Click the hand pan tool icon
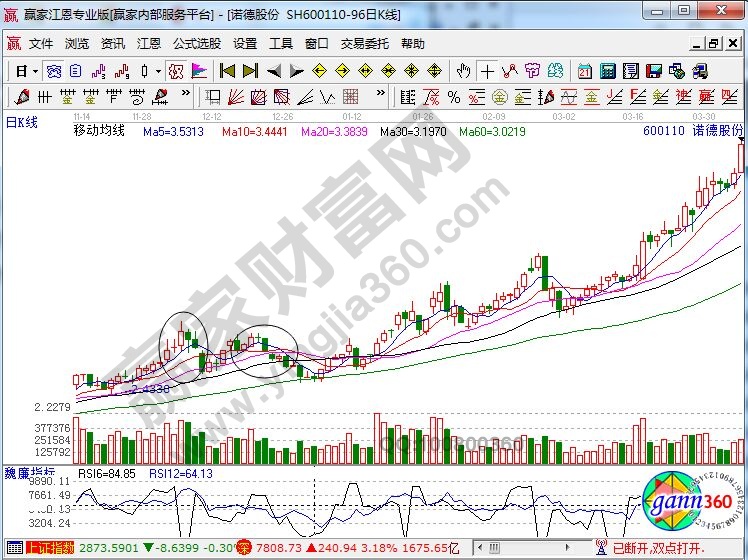 [462, 71]
